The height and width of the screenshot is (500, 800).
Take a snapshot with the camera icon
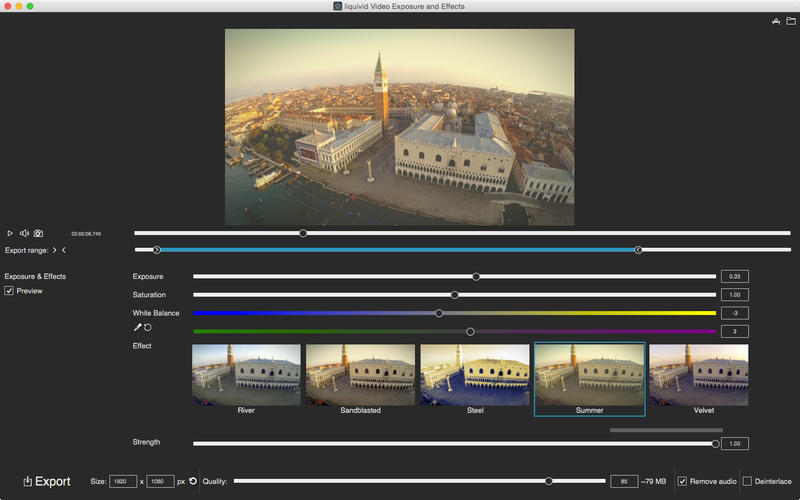38,233
